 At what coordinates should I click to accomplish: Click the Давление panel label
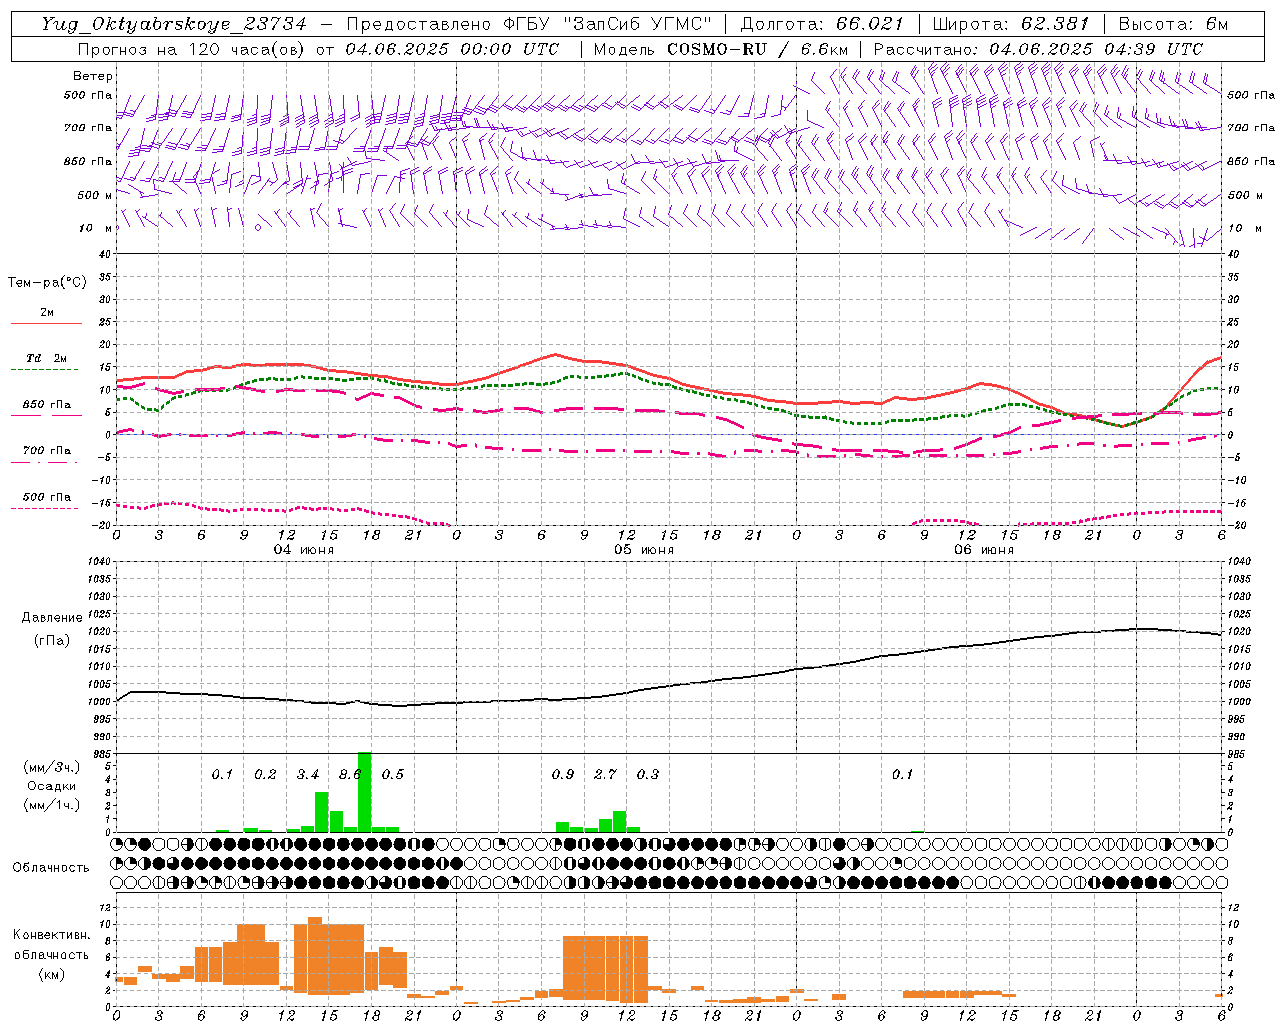coord(52,618)
